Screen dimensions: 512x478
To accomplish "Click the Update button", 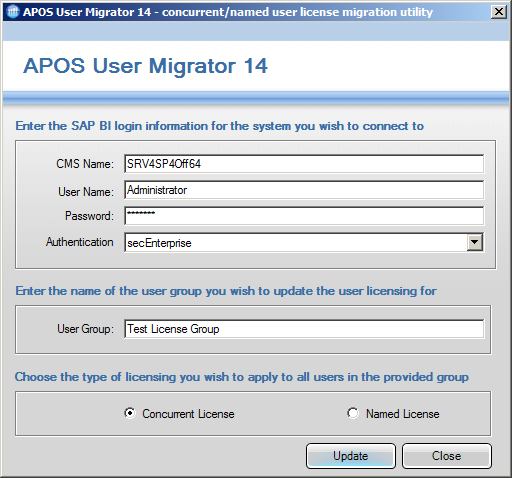I will 351,456.
